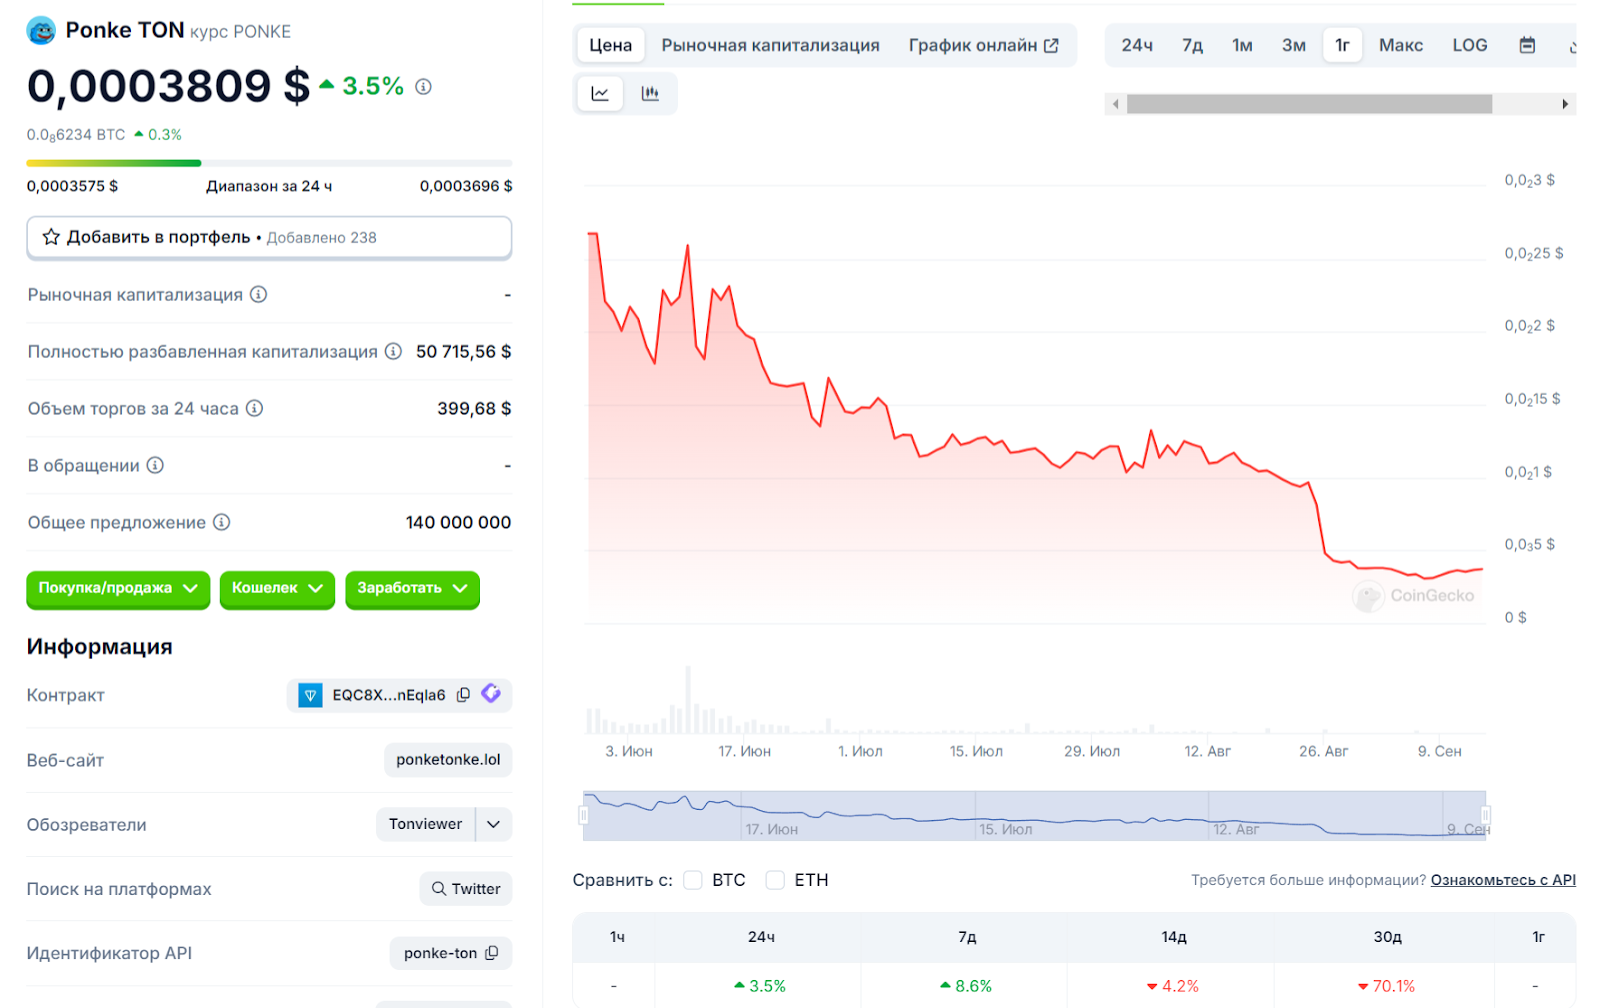
Task: Open the Ознакомьтесь с API link
Action: click(x=1503, y=880)
